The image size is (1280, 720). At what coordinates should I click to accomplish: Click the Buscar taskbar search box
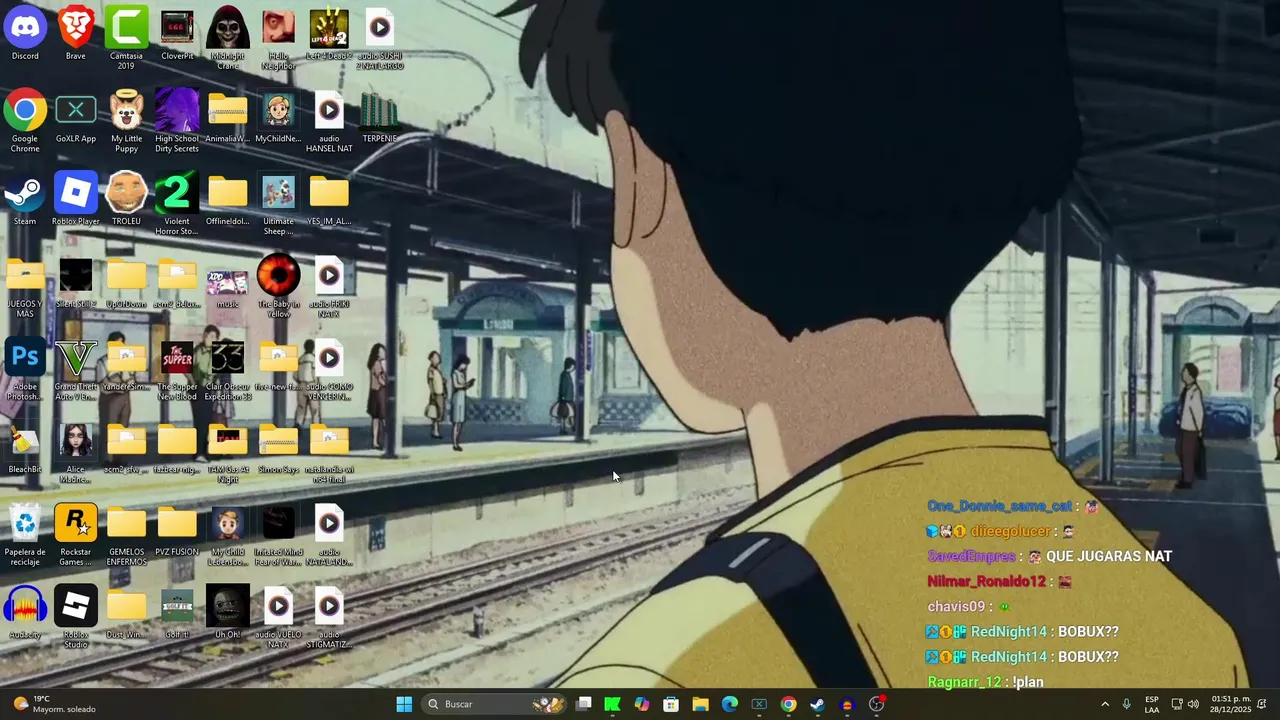495,704
